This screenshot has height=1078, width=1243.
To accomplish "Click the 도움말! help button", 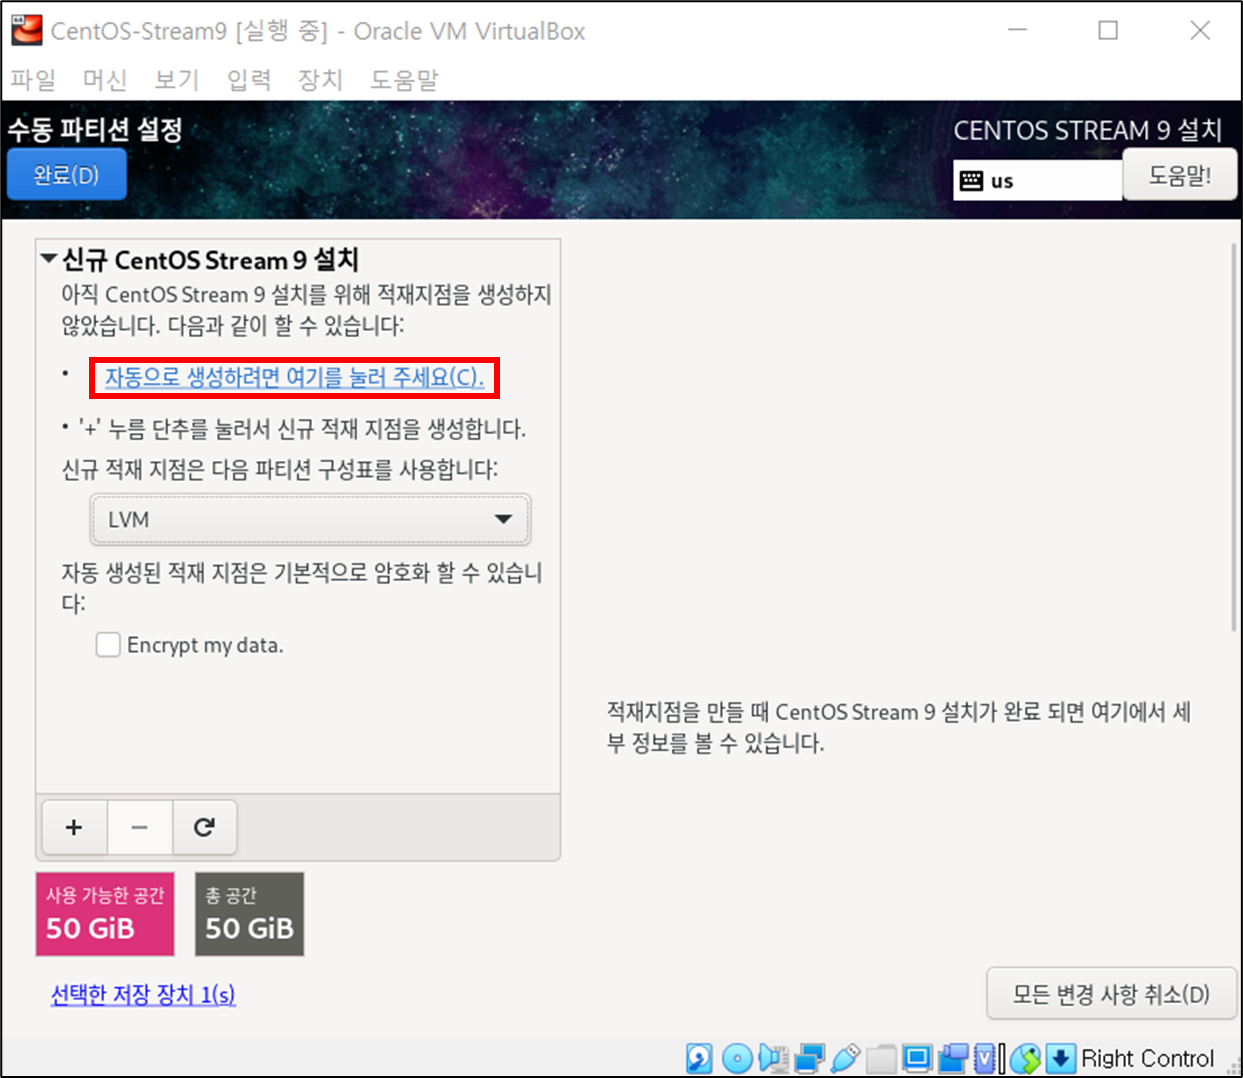I will [x=1180, y=175].
